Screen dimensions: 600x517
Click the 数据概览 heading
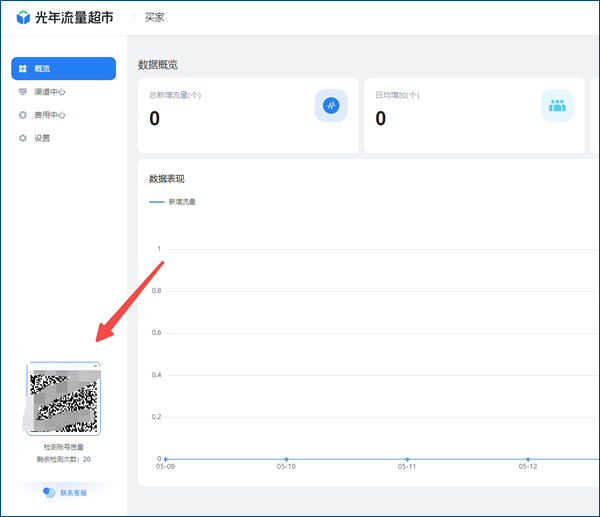click(x=158, y=65)
